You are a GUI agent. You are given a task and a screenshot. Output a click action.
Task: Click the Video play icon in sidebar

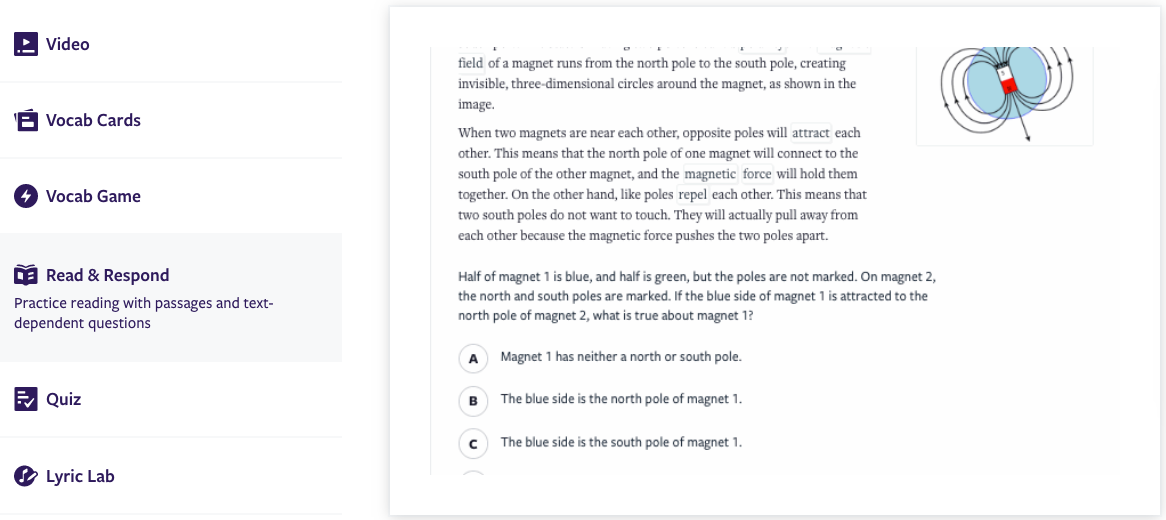point(26,44)
